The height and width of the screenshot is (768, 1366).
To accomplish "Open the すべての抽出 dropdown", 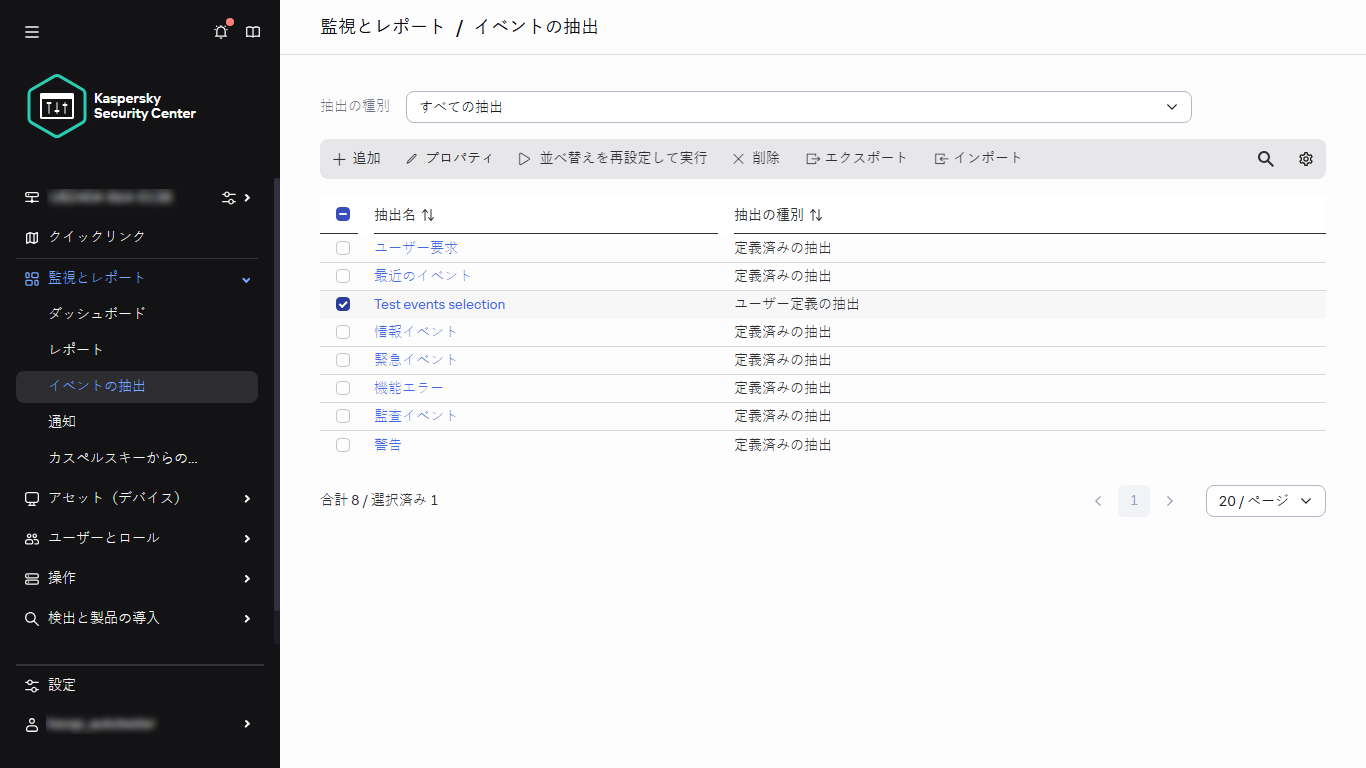I will pyautogui.click(x=797, y=106).
